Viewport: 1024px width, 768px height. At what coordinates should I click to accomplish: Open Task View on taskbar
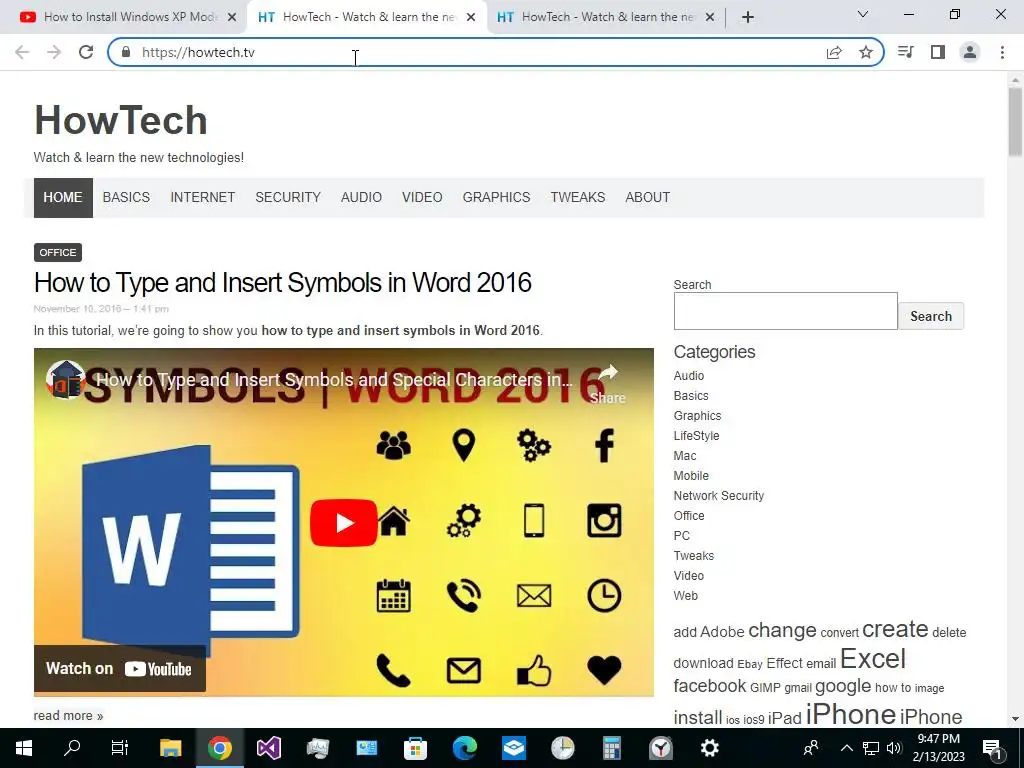click(x=120, y=748)
